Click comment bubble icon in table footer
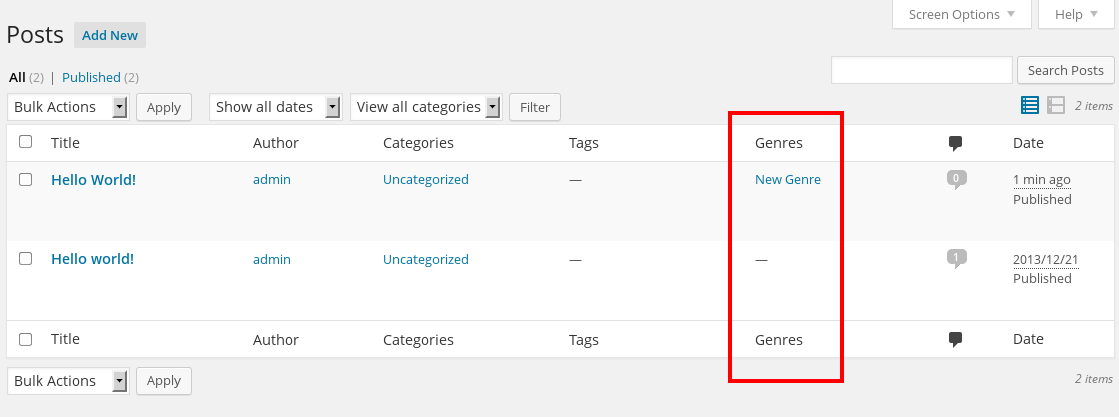 (956, 340)
